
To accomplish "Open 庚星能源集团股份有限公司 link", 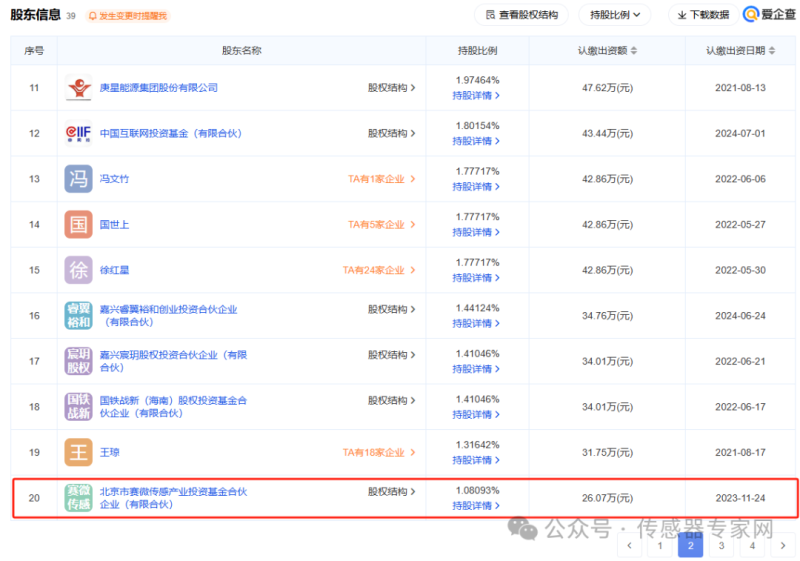I will point(159,88).
